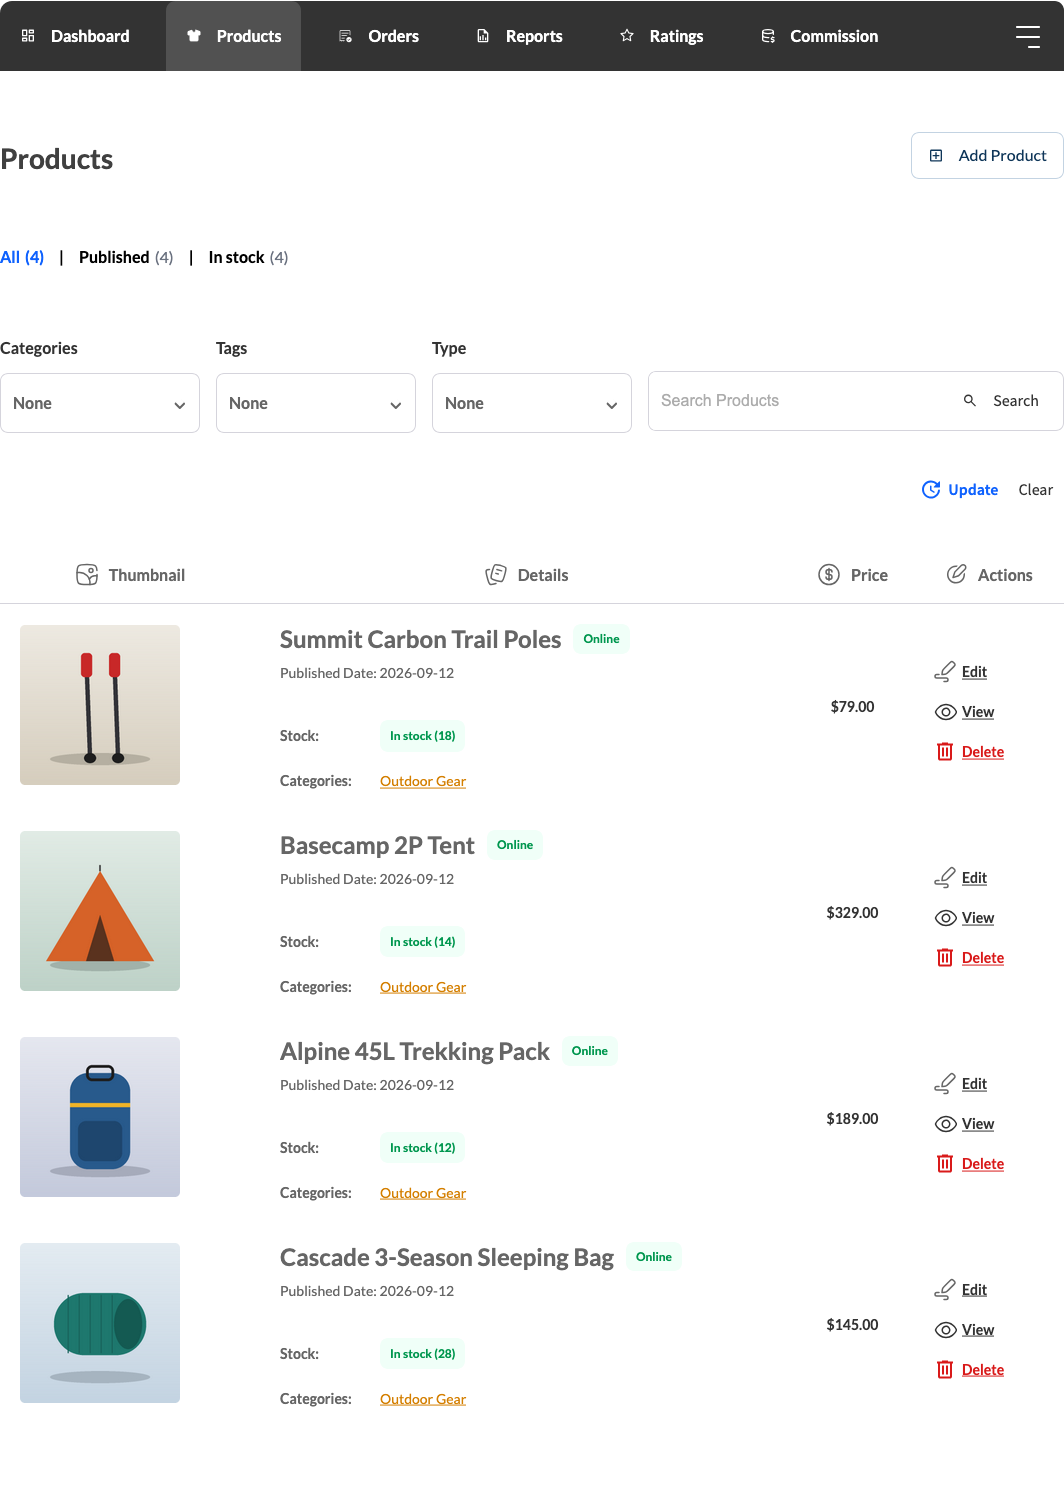
Task: Click the In stock (14) badge
Action: pos(423,942)
